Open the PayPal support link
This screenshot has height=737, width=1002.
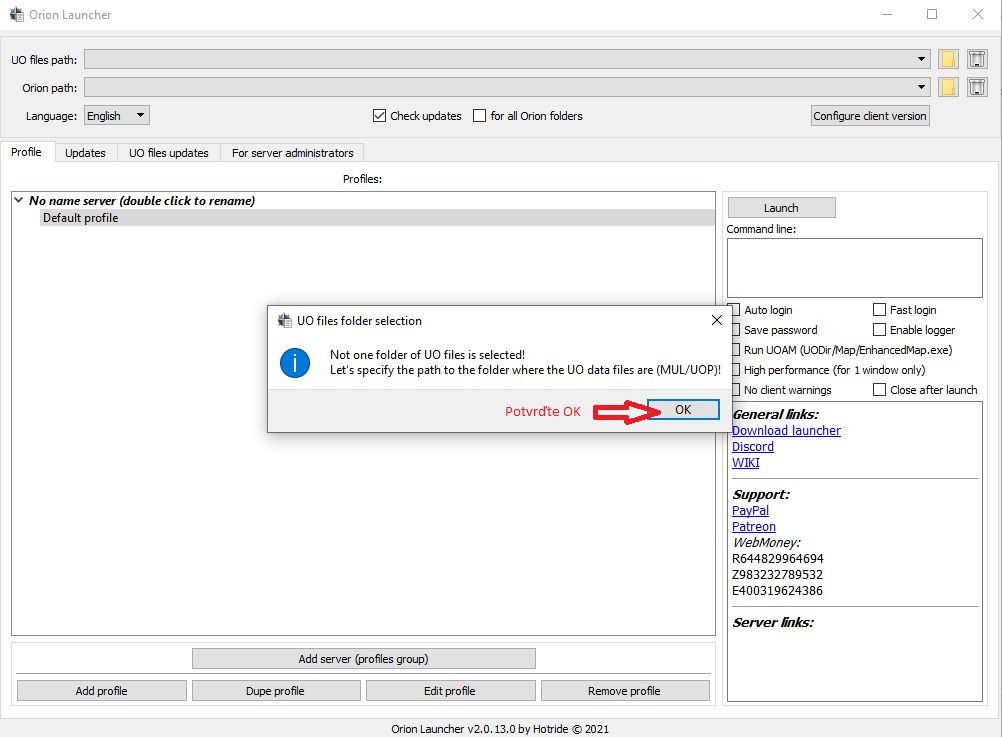[750, 511]
